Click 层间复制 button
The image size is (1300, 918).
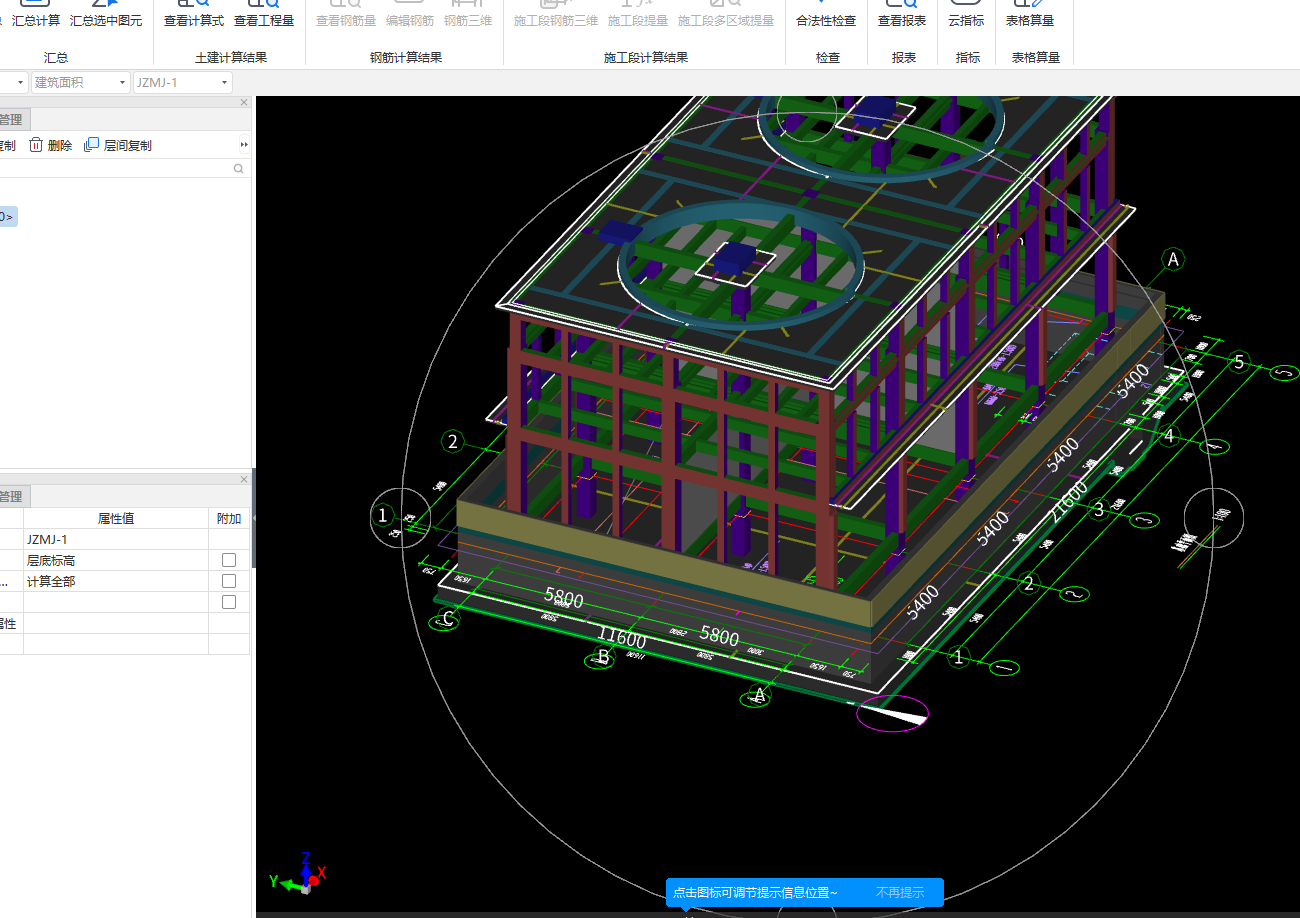click(118, 145)
